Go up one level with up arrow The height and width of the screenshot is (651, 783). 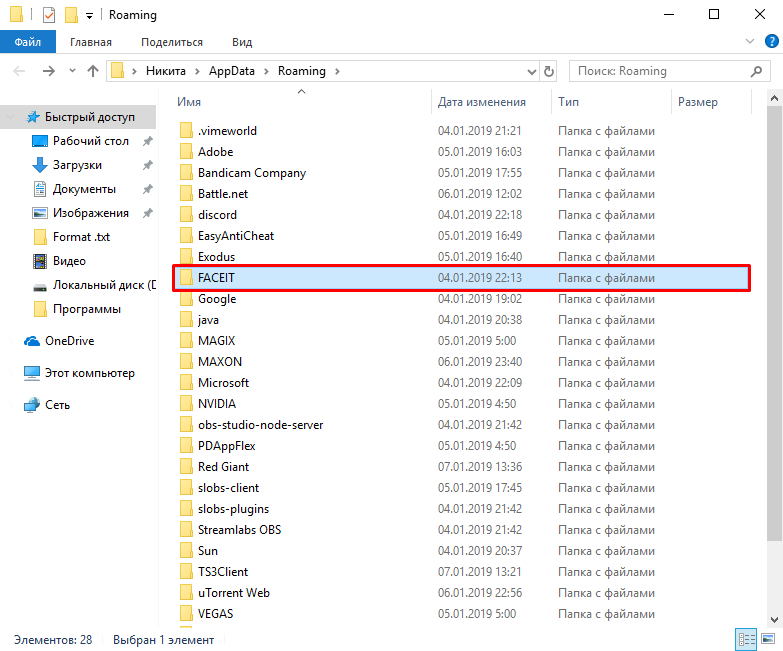(x=93, y=71)
